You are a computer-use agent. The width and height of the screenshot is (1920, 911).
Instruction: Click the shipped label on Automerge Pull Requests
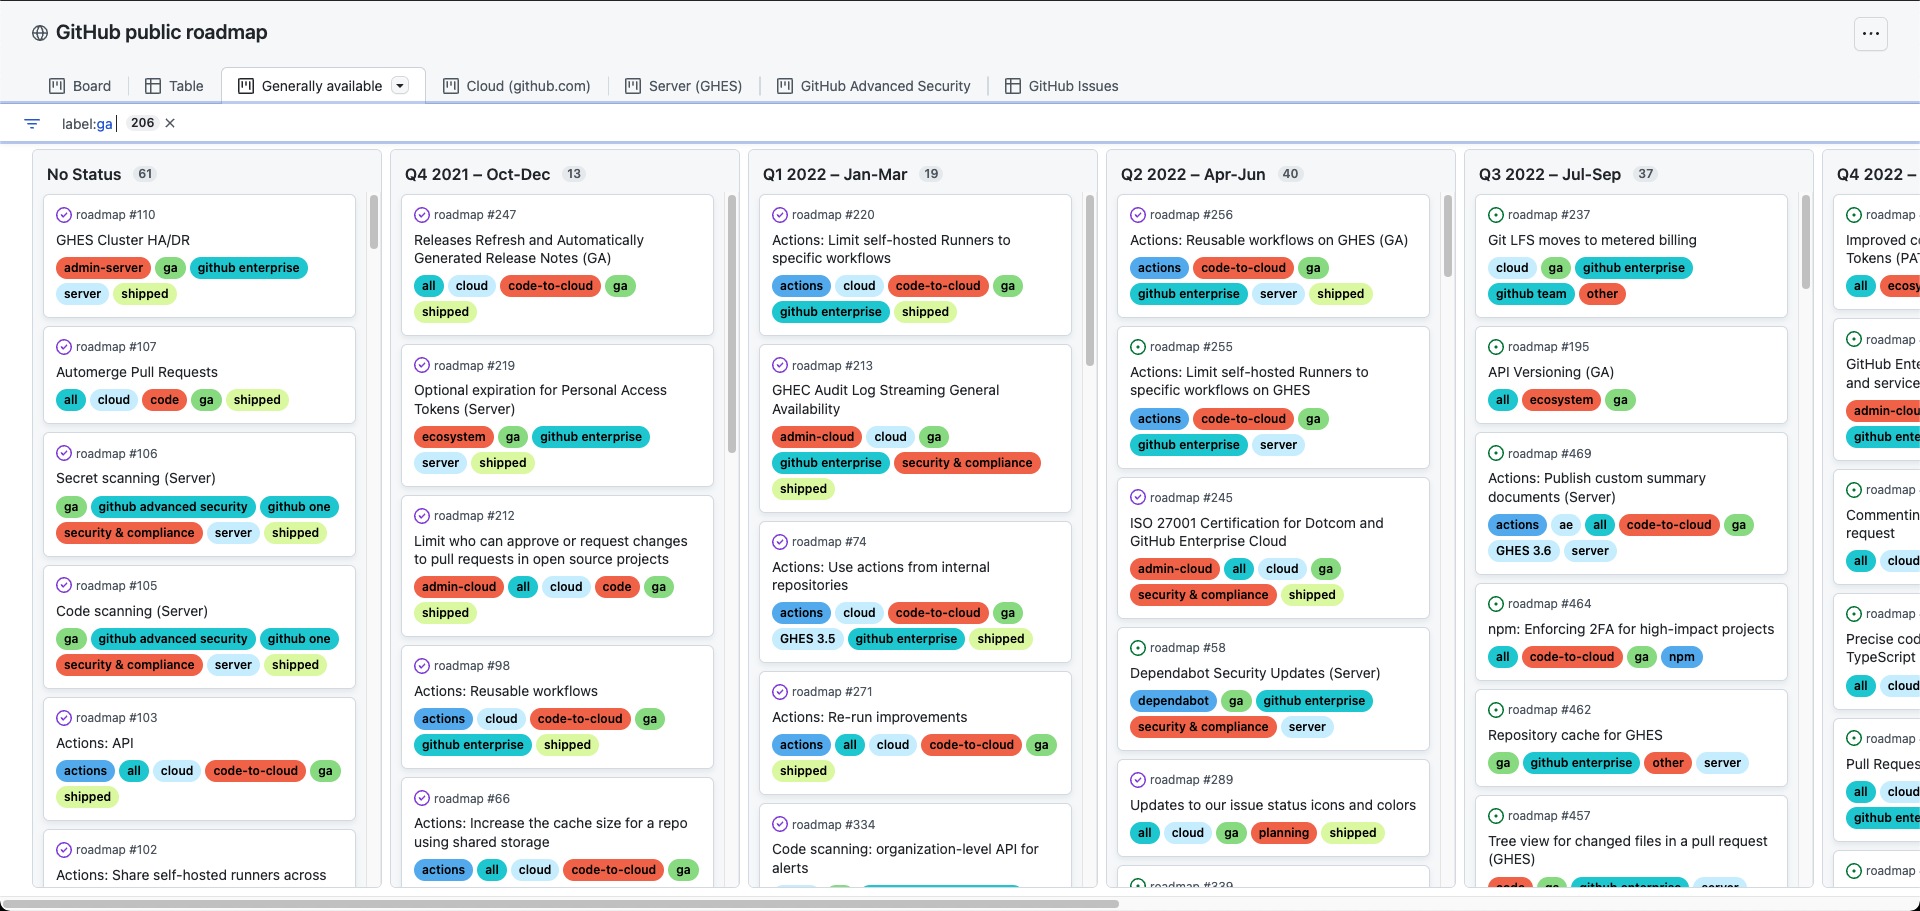(x=257, y=400)
